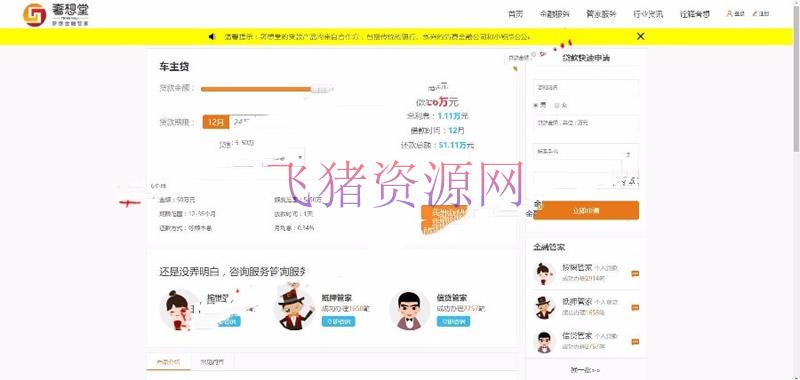Switch to the second product detail tab
Image resolution: width=800 pixels, height=380 pixels.
(x=212, y=362)
